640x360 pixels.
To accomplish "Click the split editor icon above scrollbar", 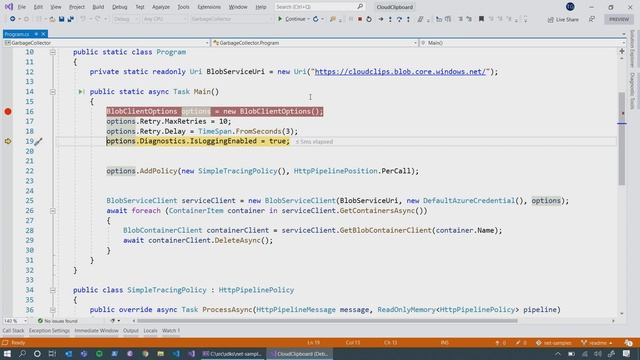I will [622, 51].
